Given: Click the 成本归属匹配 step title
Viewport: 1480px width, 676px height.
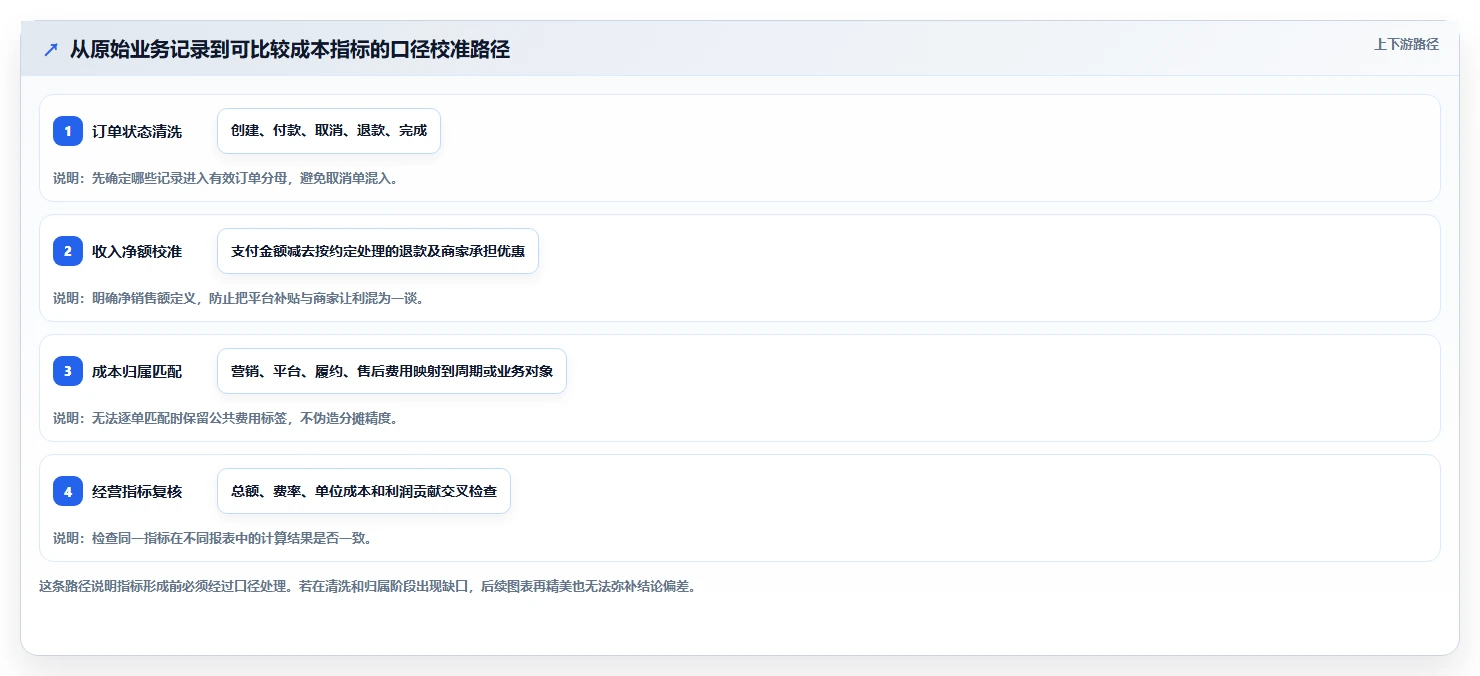Looking at the screenshot, I should 137,371.
